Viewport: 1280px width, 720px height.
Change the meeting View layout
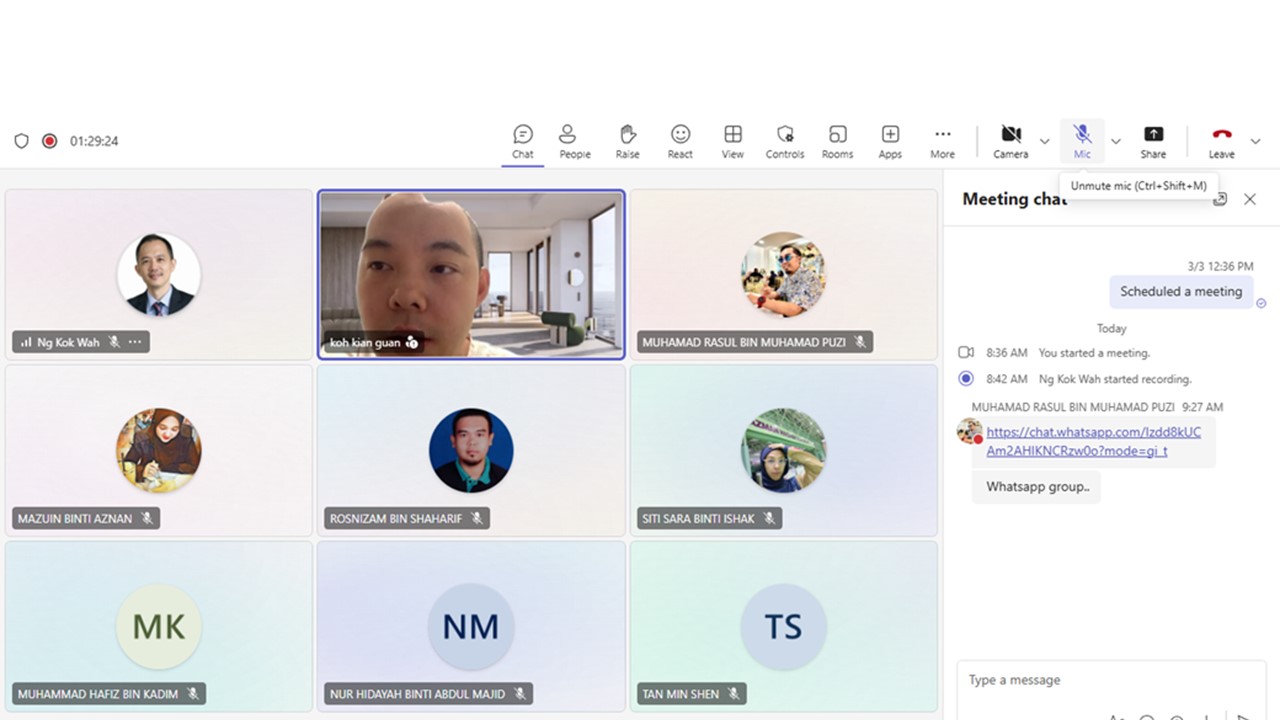733,141
